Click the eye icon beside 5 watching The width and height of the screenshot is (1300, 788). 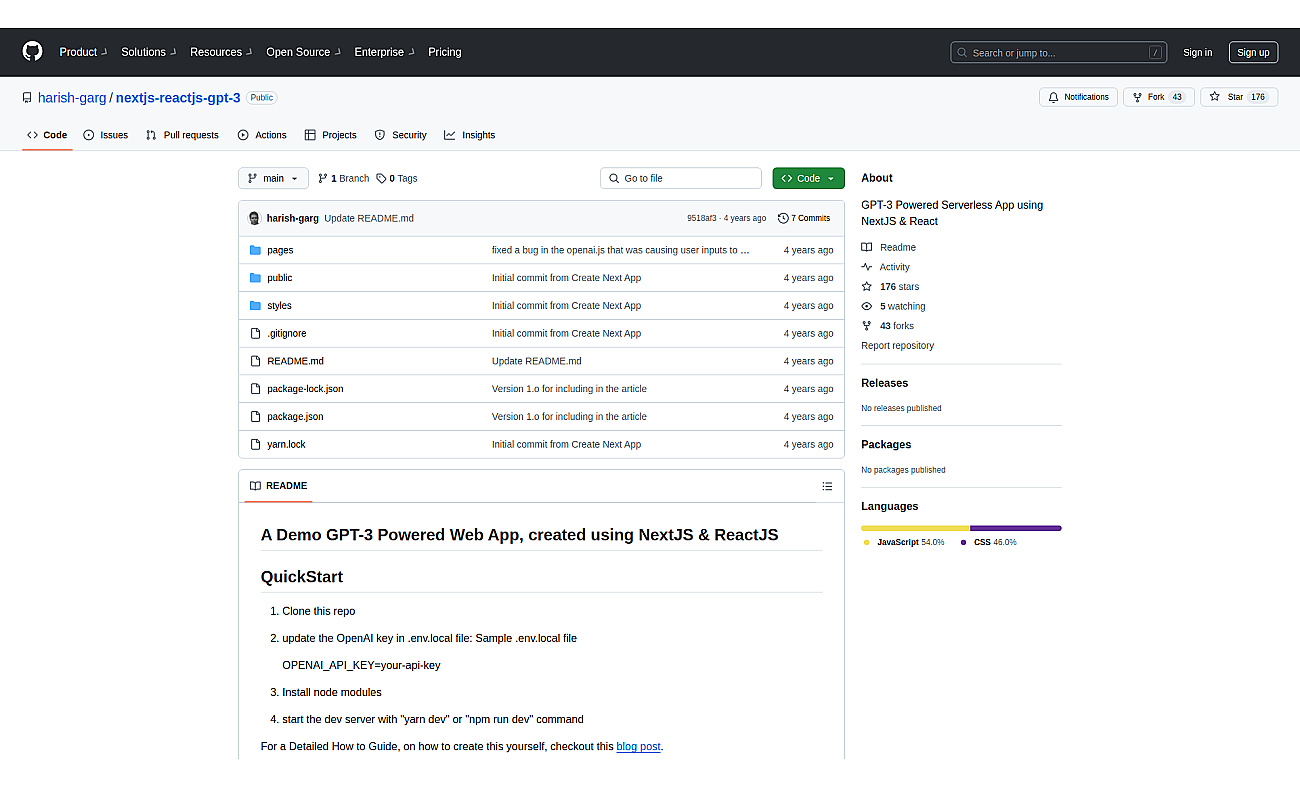click(x=867, y=306)
